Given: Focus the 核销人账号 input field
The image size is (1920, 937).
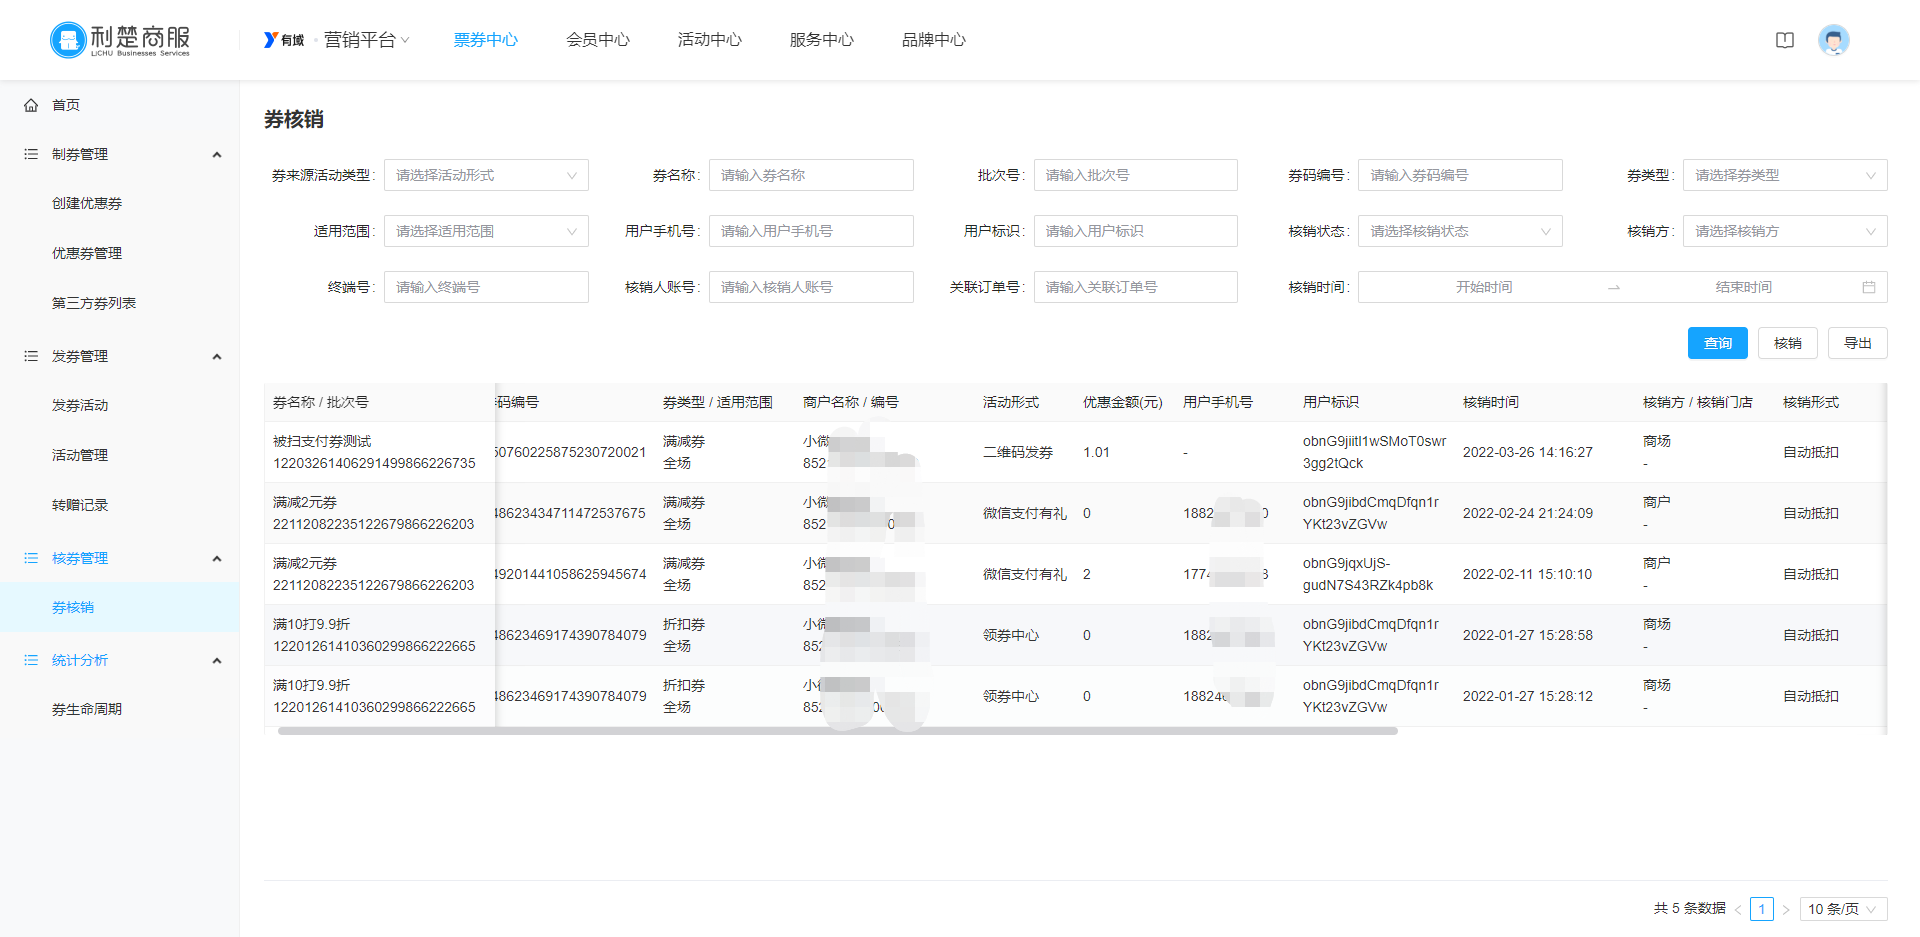Looking at the screenshot, I should point(811,287).
